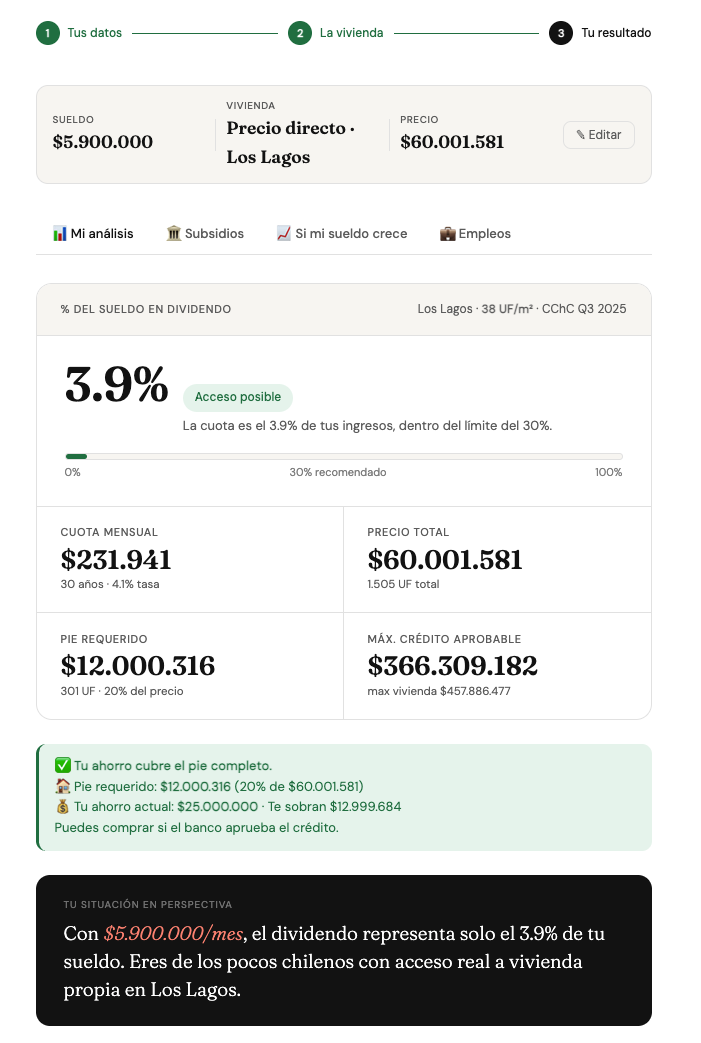Click the step 1 circle icon
Screen dimensions: 701x1043
click(47, 33)
